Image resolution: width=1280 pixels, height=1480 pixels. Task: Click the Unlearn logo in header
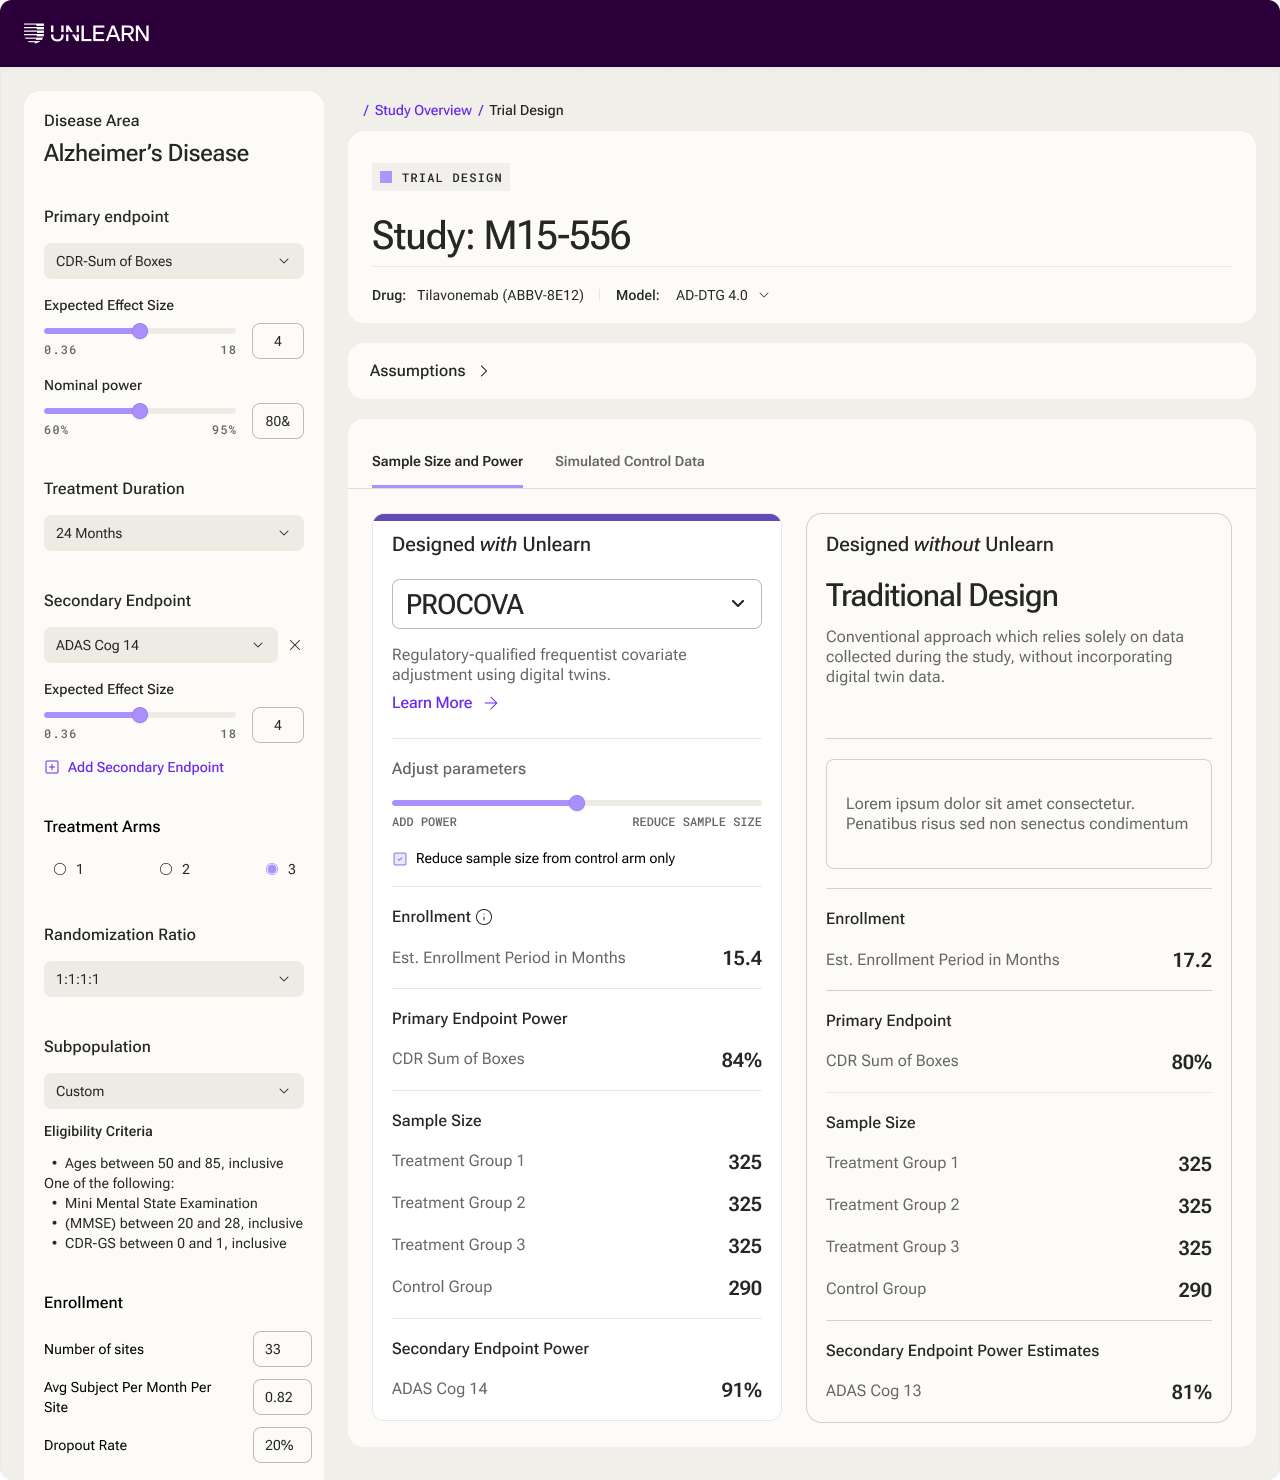click(87, 34)
